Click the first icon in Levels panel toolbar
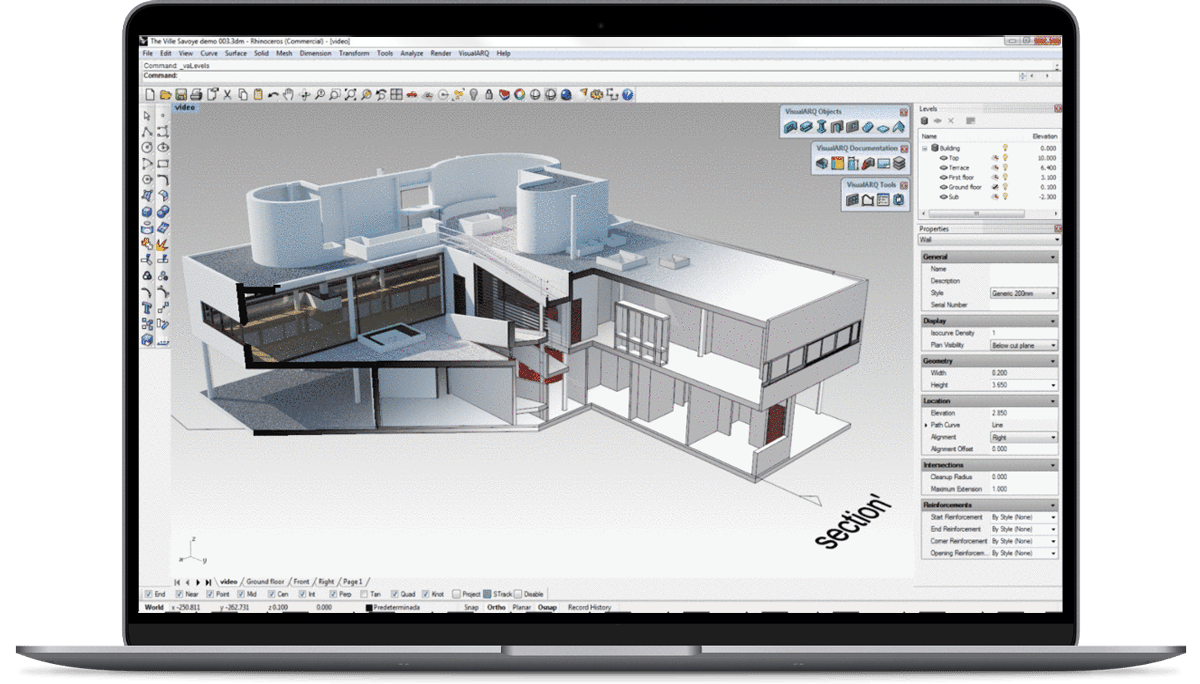 925,121
